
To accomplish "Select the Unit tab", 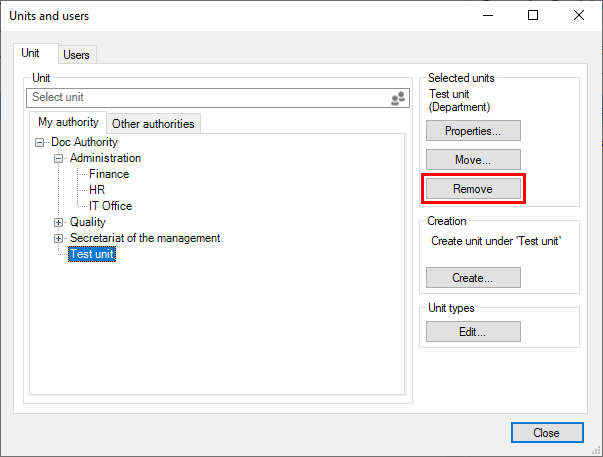I will 31,53.
